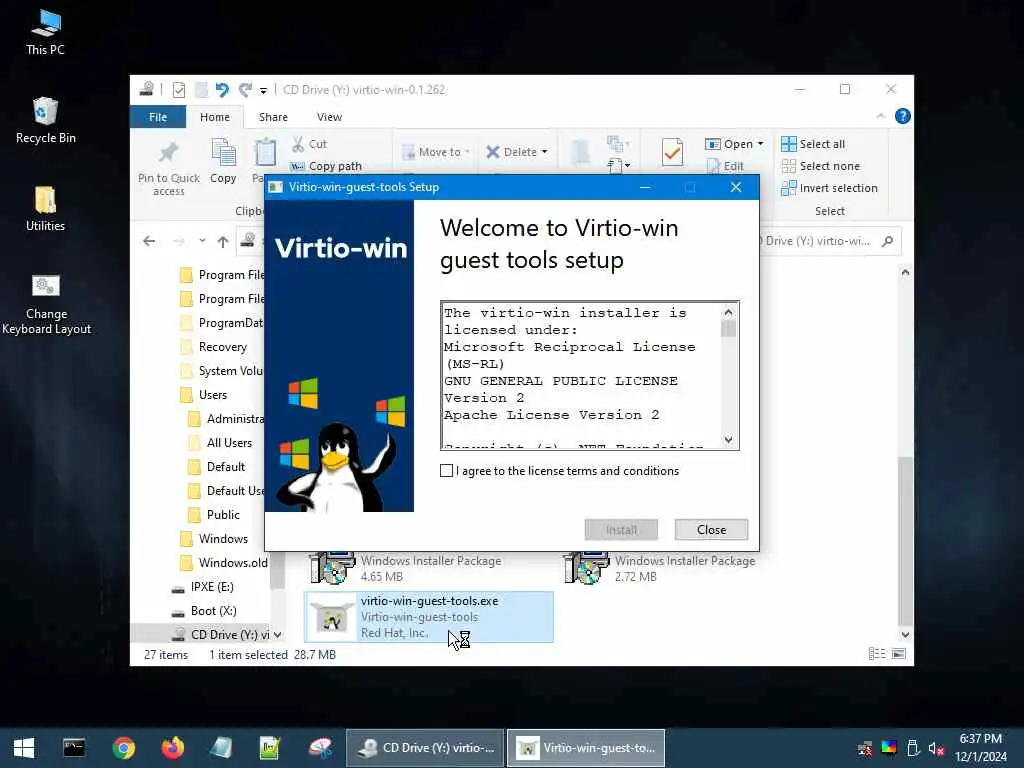Image resolution: width=1024 pixels, height=768 pixels.
Task: Select IPXE (E:) drive in tree
Action: (x=212, y=587)
